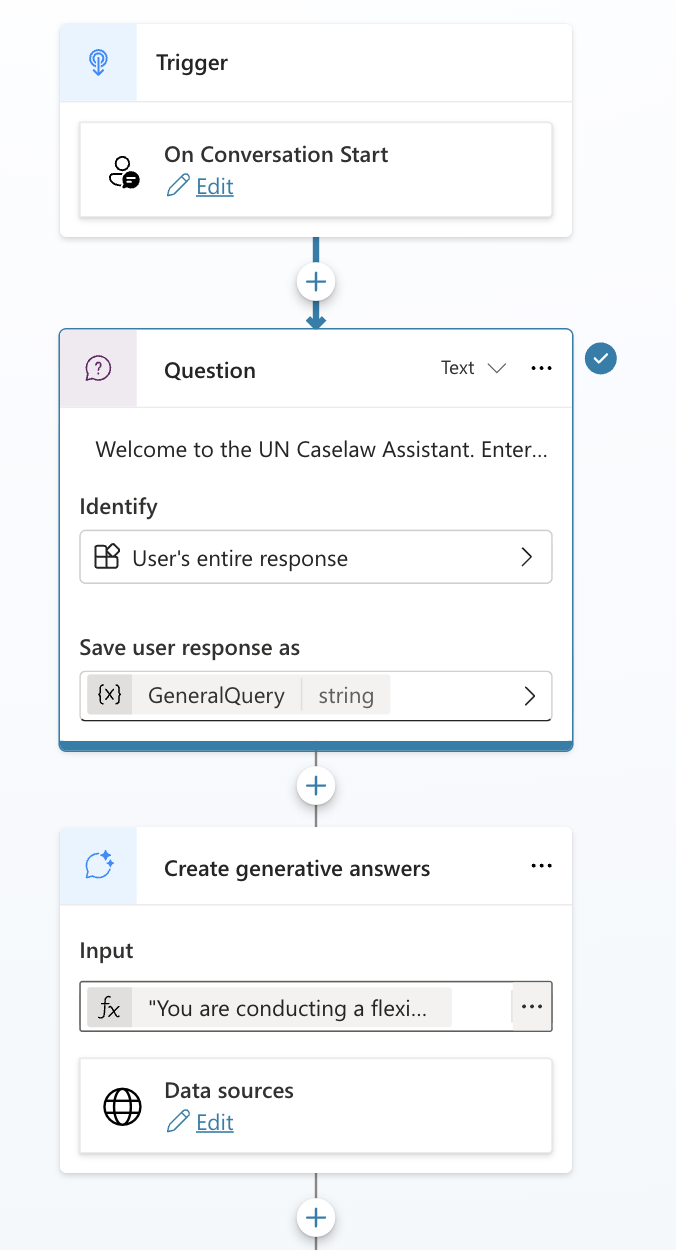Click the variable icon beside GeneralQuery
This screenshot has width=676, height=1250.
[x=110, y=695]
